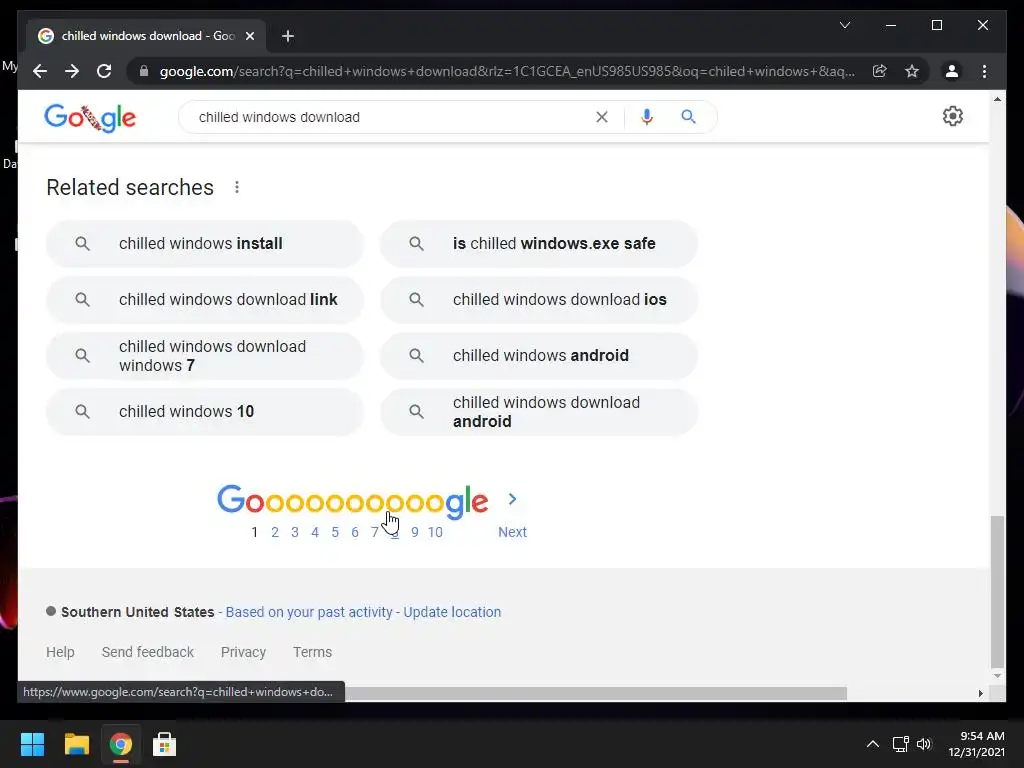This screenshot has width=1024, height=768.
Task: Open Chrome three-dot menu
Action: [x=984, y=71]
